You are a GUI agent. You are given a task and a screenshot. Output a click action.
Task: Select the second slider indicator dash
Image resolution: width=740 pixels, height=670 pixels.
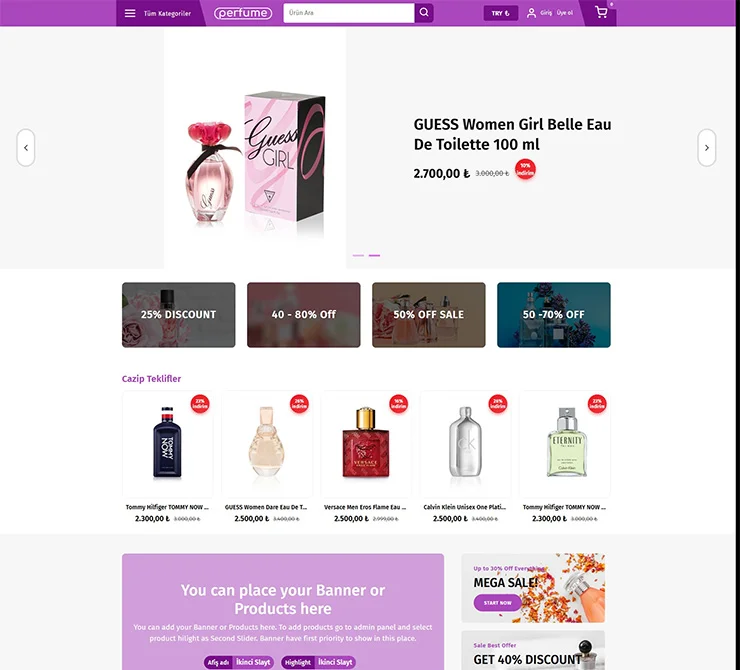[x=374, y=255]
